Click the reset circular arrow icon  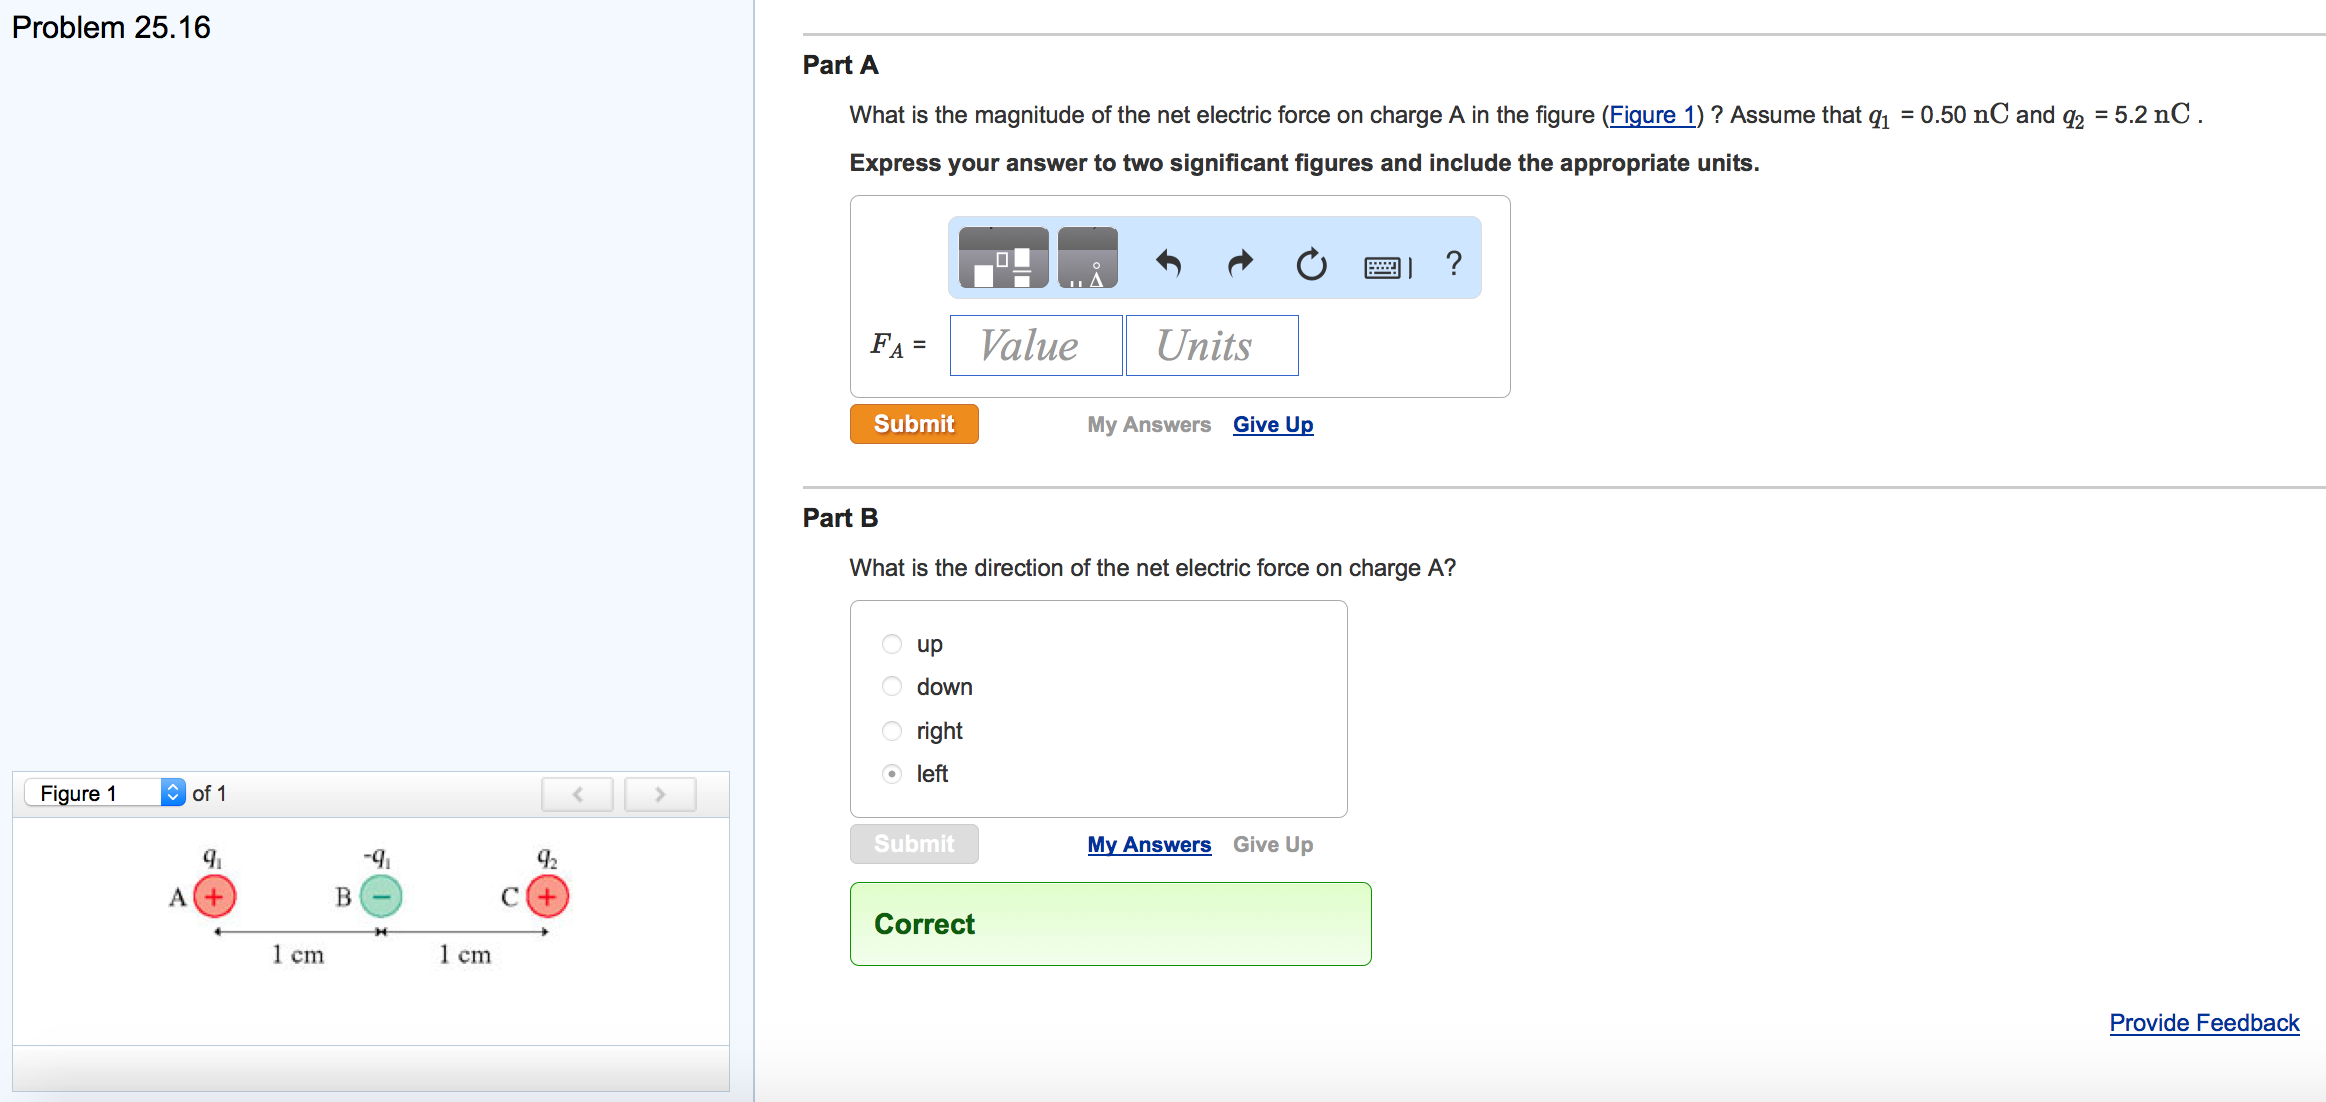(1311, 264)
